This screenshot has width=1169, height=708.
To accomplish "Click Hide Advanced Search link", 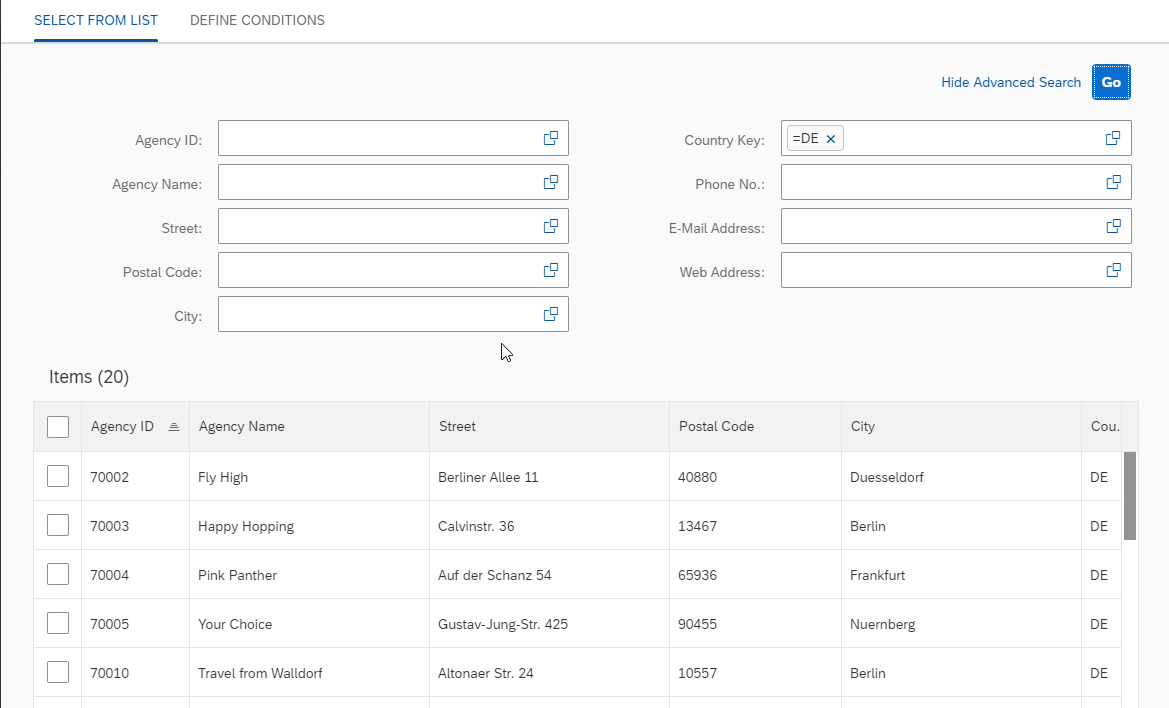I will [x=1011, y=82].
